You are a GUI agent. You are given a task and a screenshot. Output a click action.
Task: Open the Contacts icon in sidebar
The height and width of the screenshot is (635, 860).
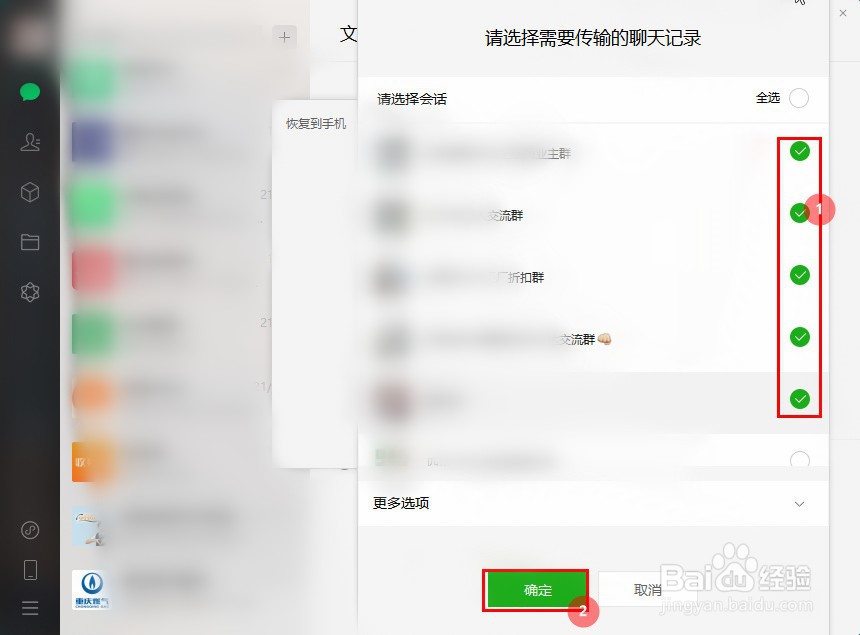pyautogui.click(x=30, y=142)
